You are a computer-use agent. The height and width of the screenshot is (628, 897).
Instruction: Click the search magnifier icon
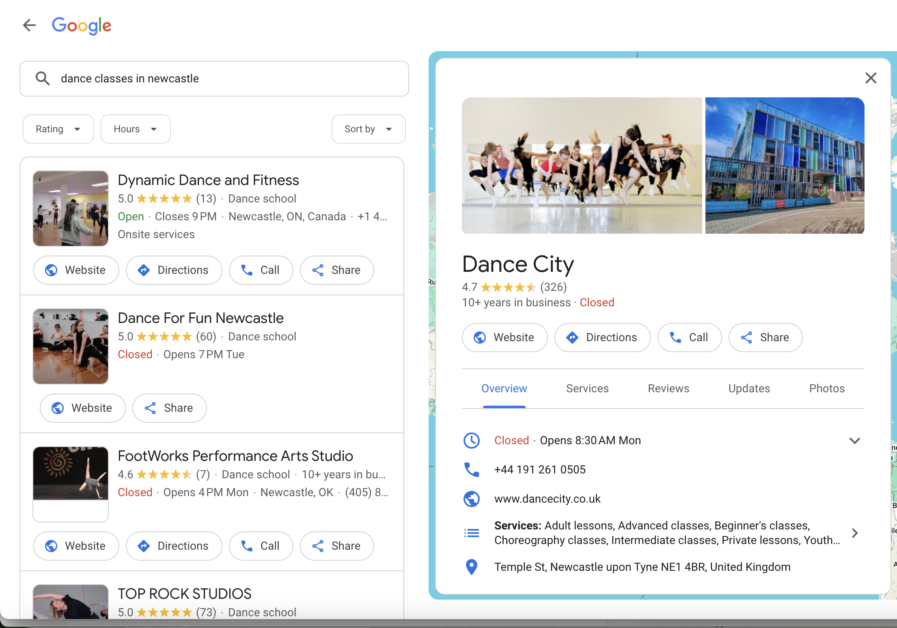(x=42, y=78)
